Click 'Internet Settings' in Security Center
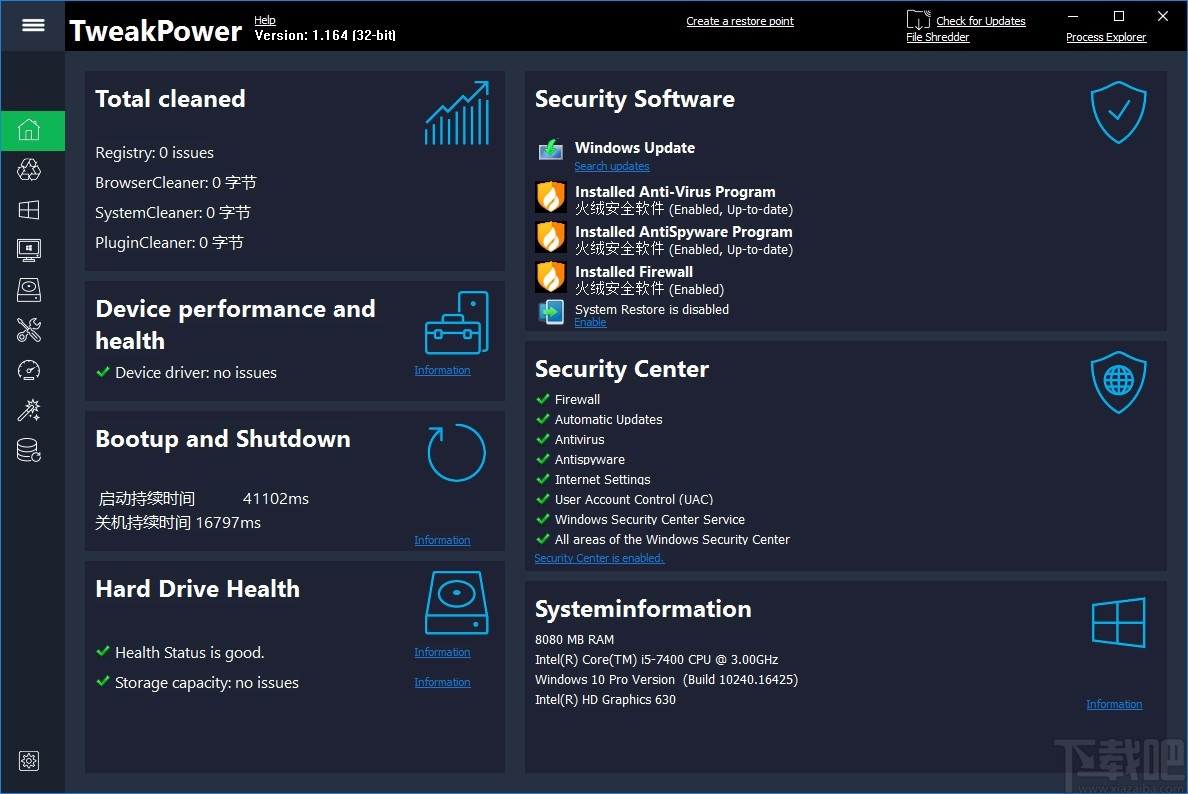1188x794 pixels. pyautogui.click(x=602, y=480)
